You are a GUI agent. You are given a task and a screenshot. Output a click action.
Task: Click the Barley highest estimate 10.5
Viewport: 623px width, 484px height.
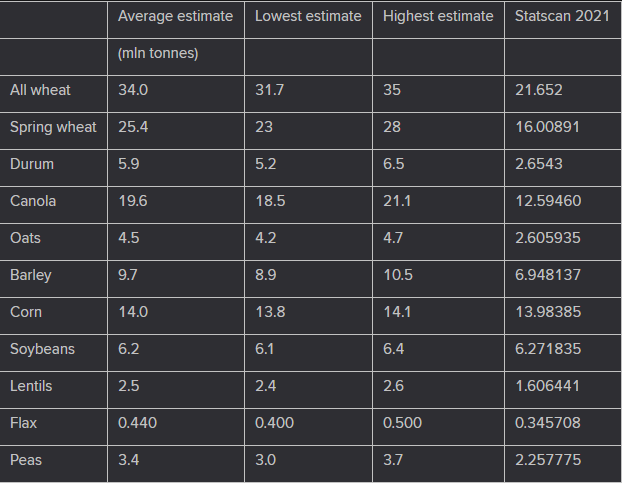click(x=398, y=275)
